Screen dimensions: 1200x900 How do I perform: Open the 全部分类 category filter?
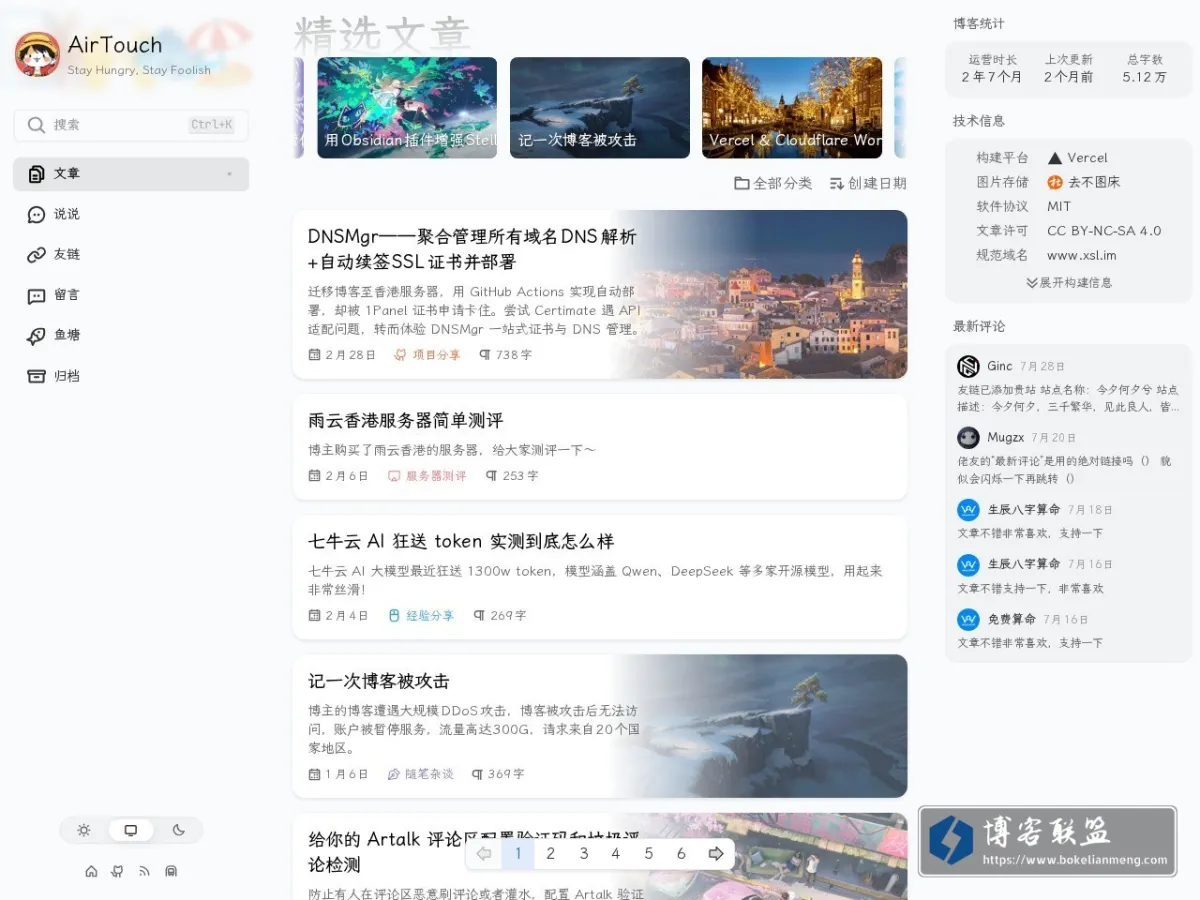click(x=773, y=183)
